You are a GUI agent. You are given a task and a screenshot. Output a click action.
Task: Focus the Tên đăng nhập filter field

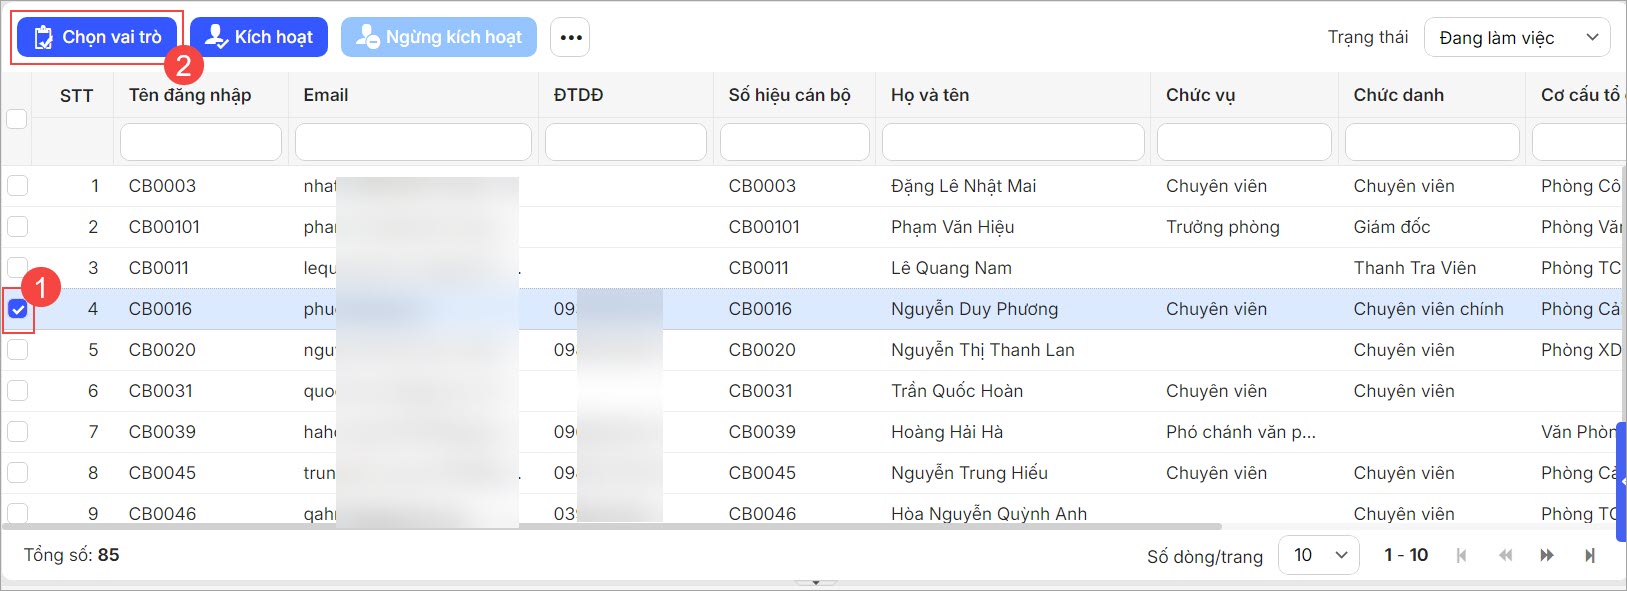pyautogui.click(x=201, y=142)
